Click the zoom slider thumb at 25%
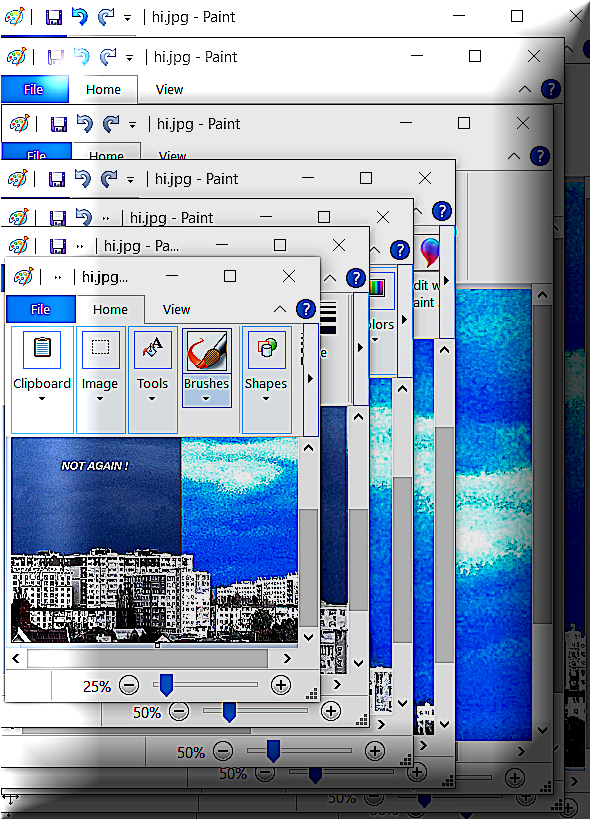This screenshot has height=820, width=591. point(166,685)
